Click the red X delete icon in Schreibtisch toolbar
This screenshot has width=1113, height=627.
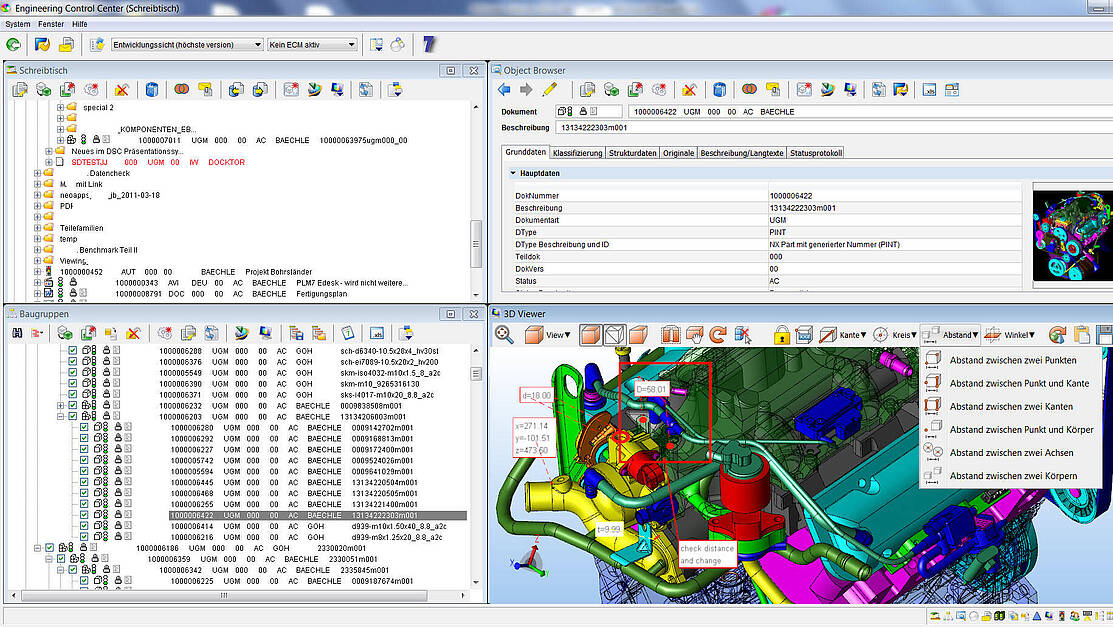pos(122,90)
